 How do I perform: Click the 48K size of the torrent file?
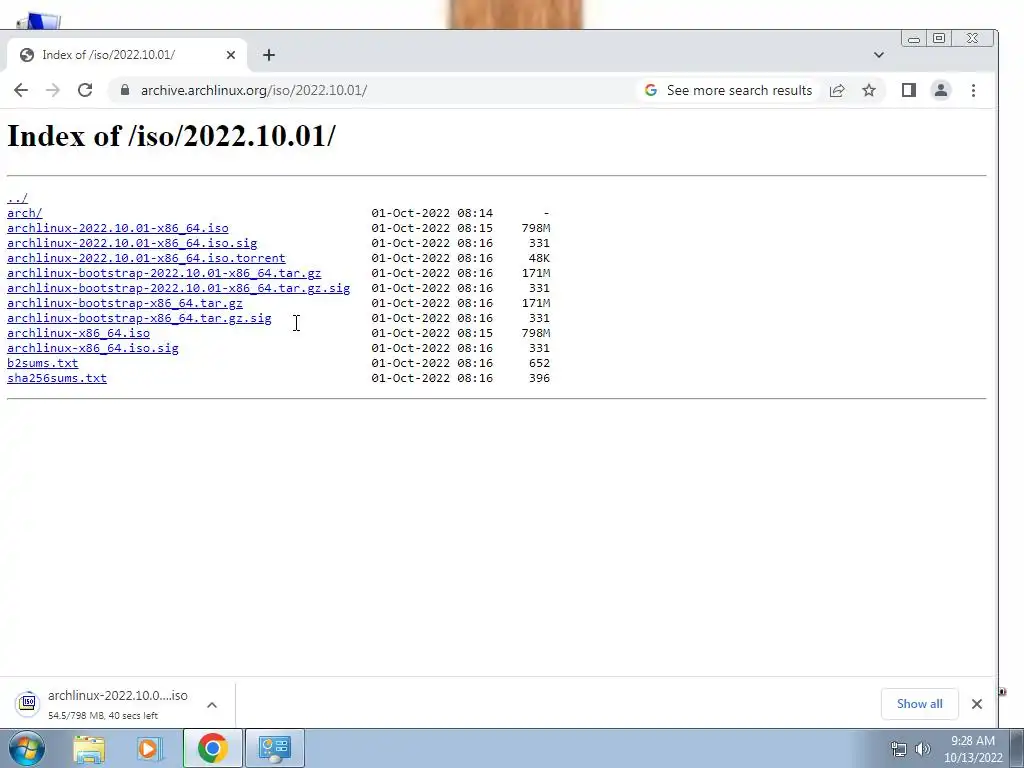coord(539,258)
